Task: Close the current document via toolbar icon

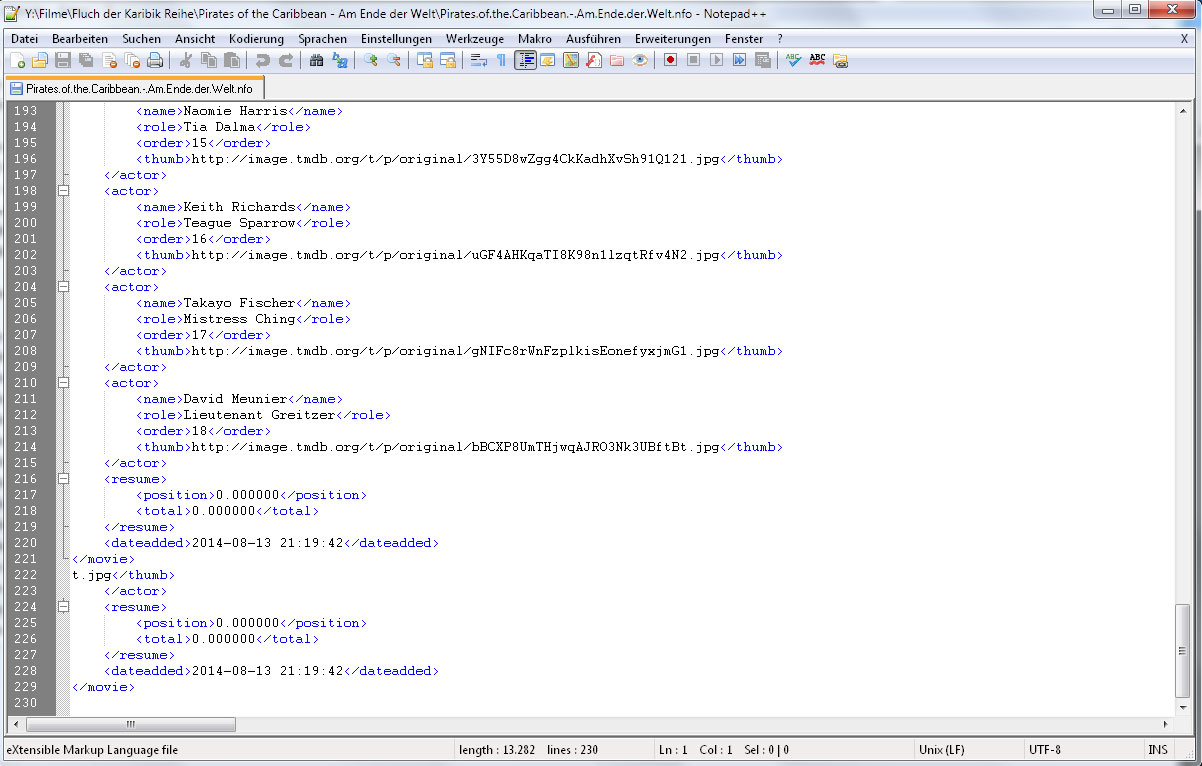Action: click(x=109, y=61)
